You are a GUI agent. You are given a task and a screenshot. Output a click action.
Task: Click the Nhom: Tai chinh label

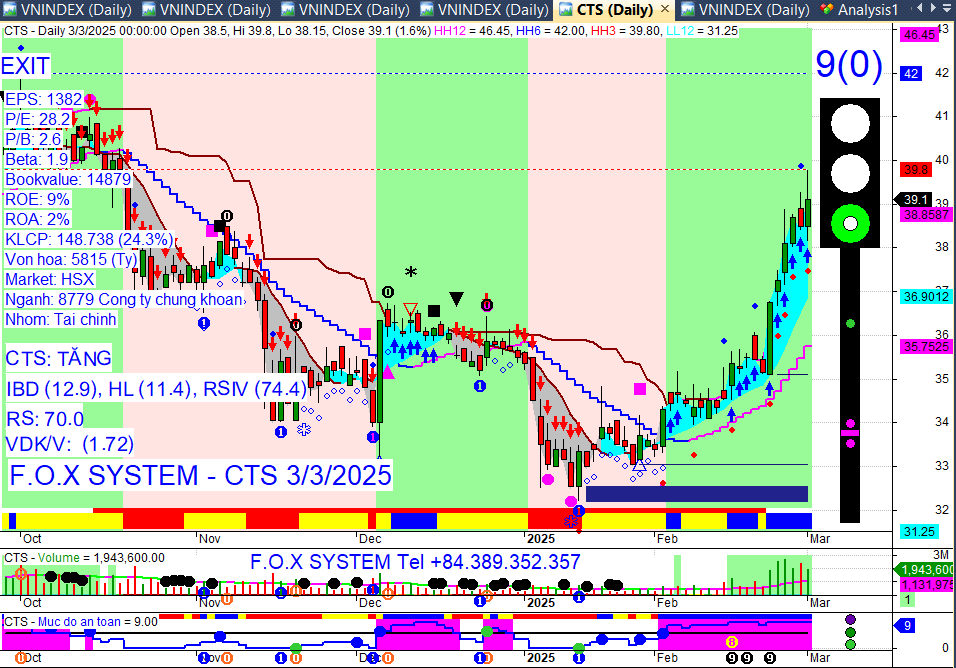click(x=60, y=319)
